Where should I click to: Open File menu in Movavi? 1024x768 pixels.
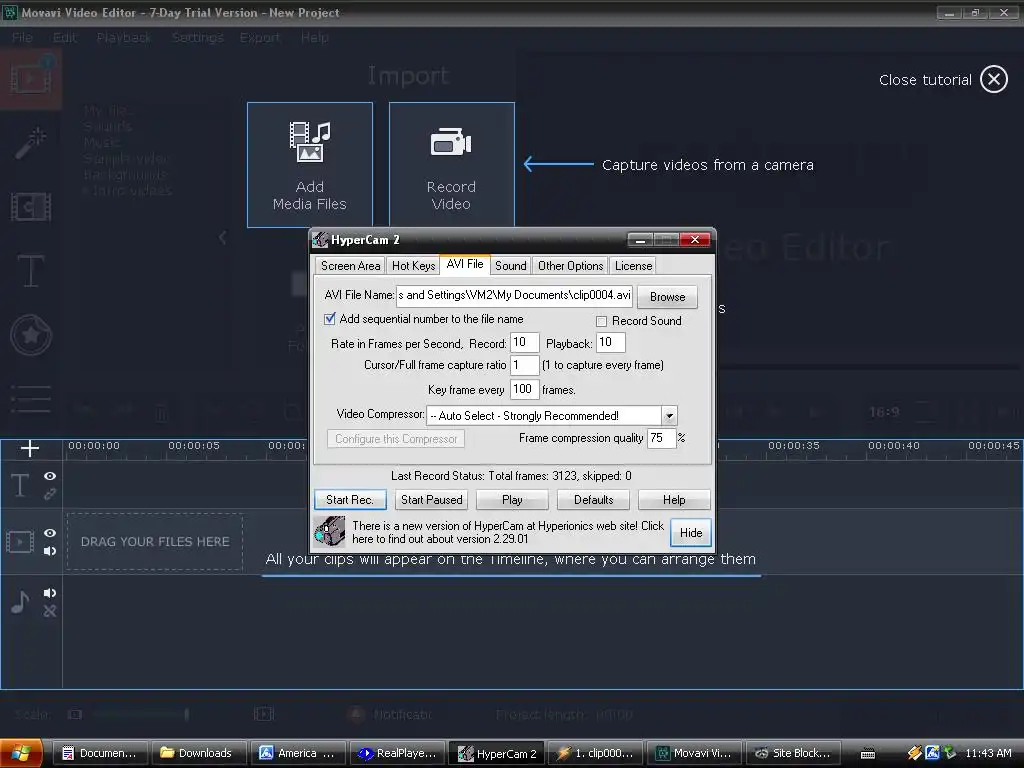point(22,38)
